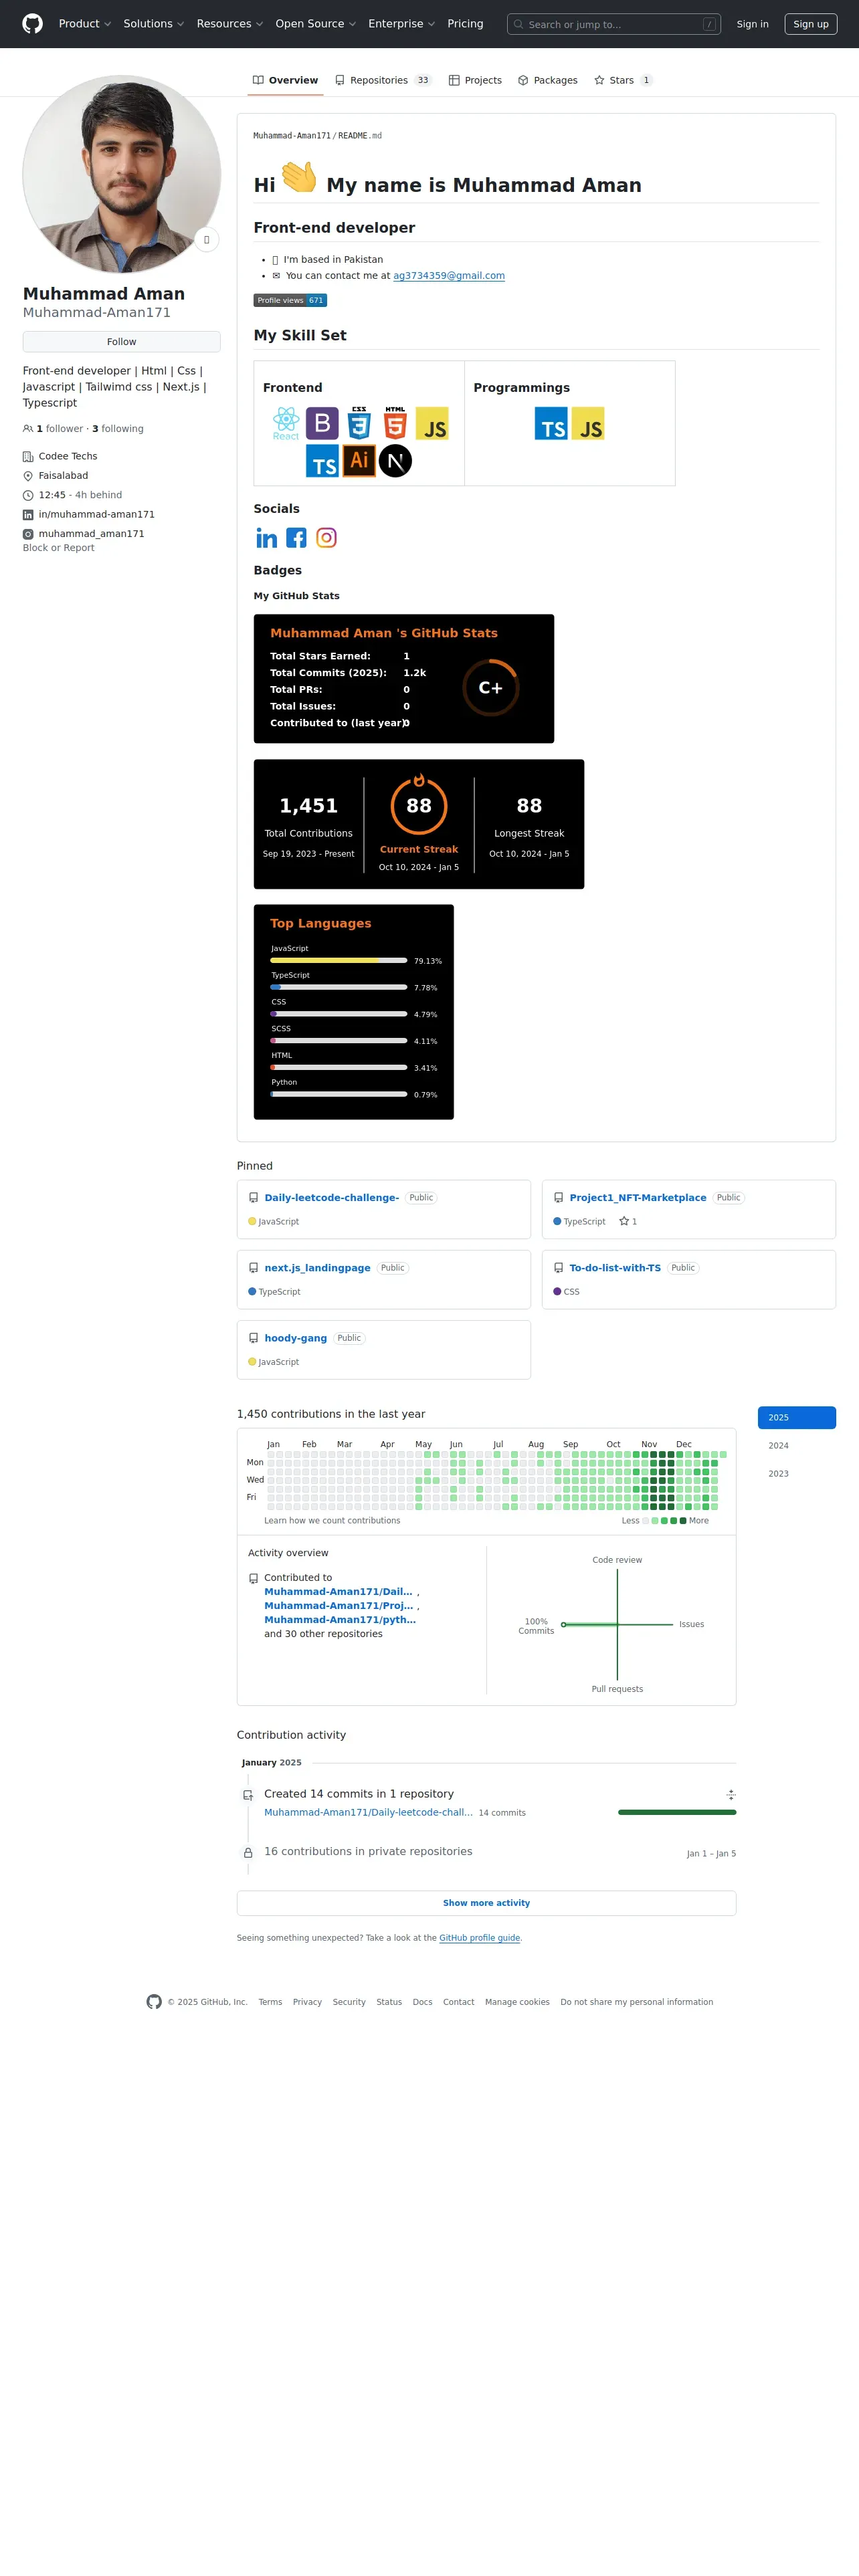Viewport: 859px width, 2576px height.
Task: Click the Sign in link
Action: click(x=753, y=24)
